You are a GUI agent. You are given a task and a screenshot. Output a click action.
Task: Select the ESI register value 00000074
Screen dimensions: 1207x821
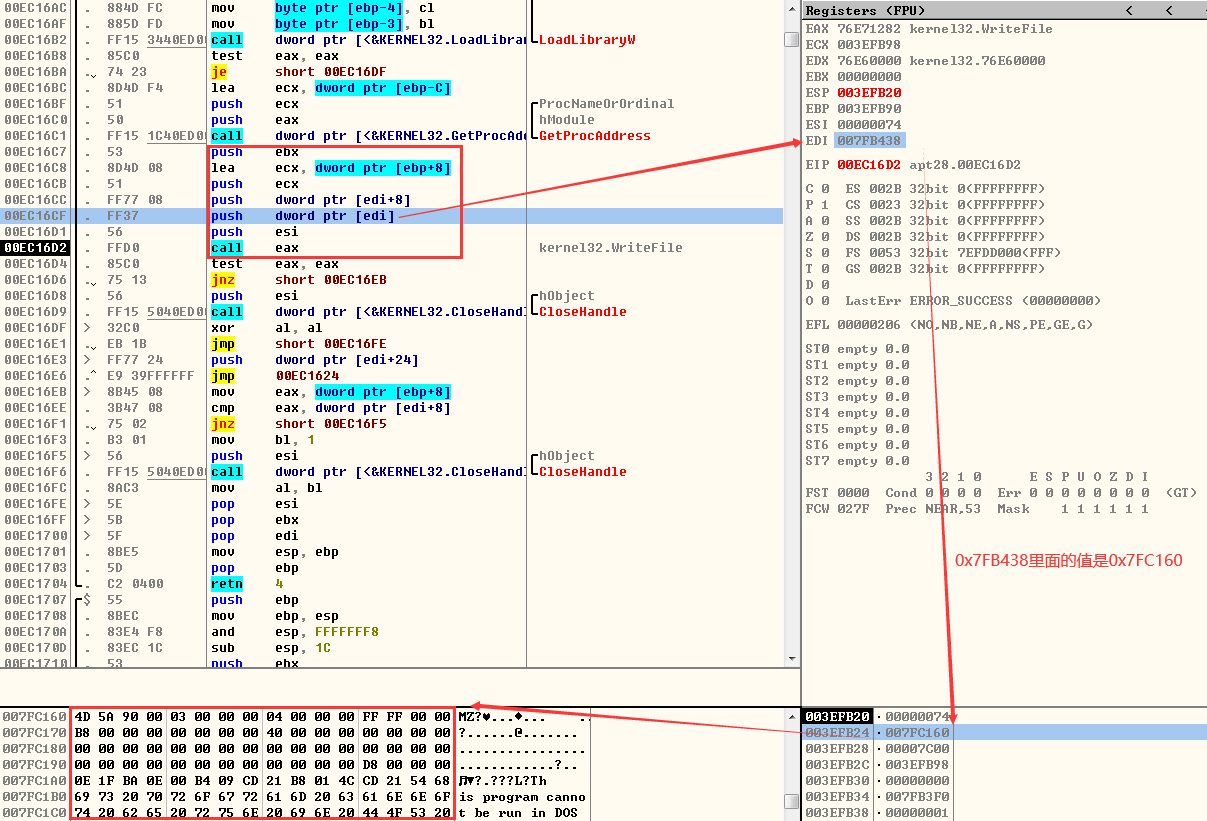coord(869,125)
